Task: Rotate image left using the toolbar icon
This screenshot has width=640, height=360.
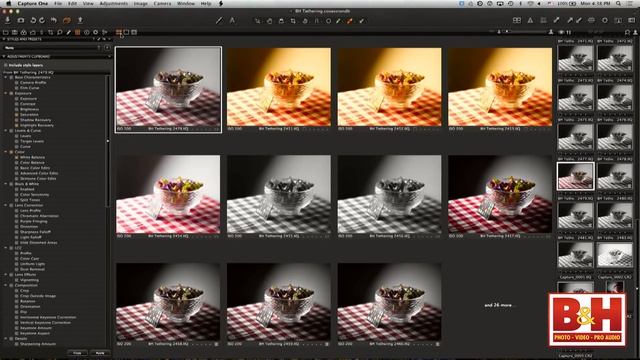Action: coord(33,20)
